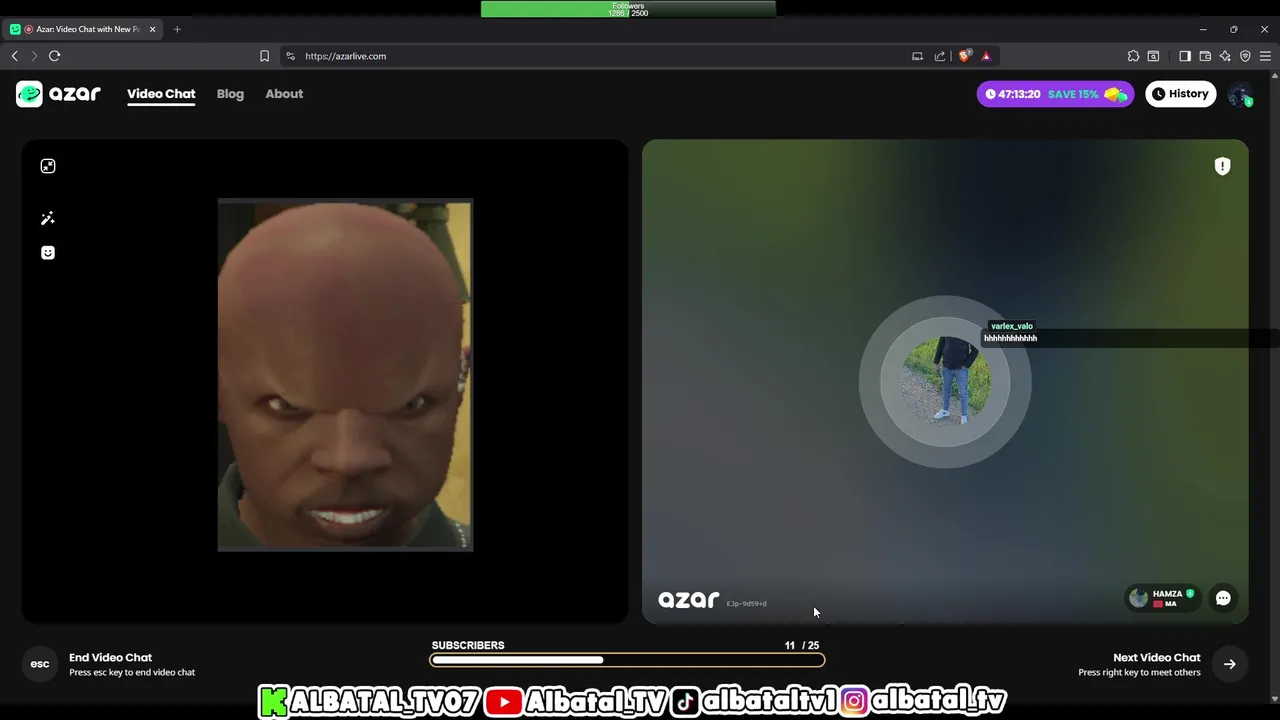Open the extensions puzzle icon
Viewport: 1280px width, 720px height.
pyautogui.click(x=1133, y=56)
